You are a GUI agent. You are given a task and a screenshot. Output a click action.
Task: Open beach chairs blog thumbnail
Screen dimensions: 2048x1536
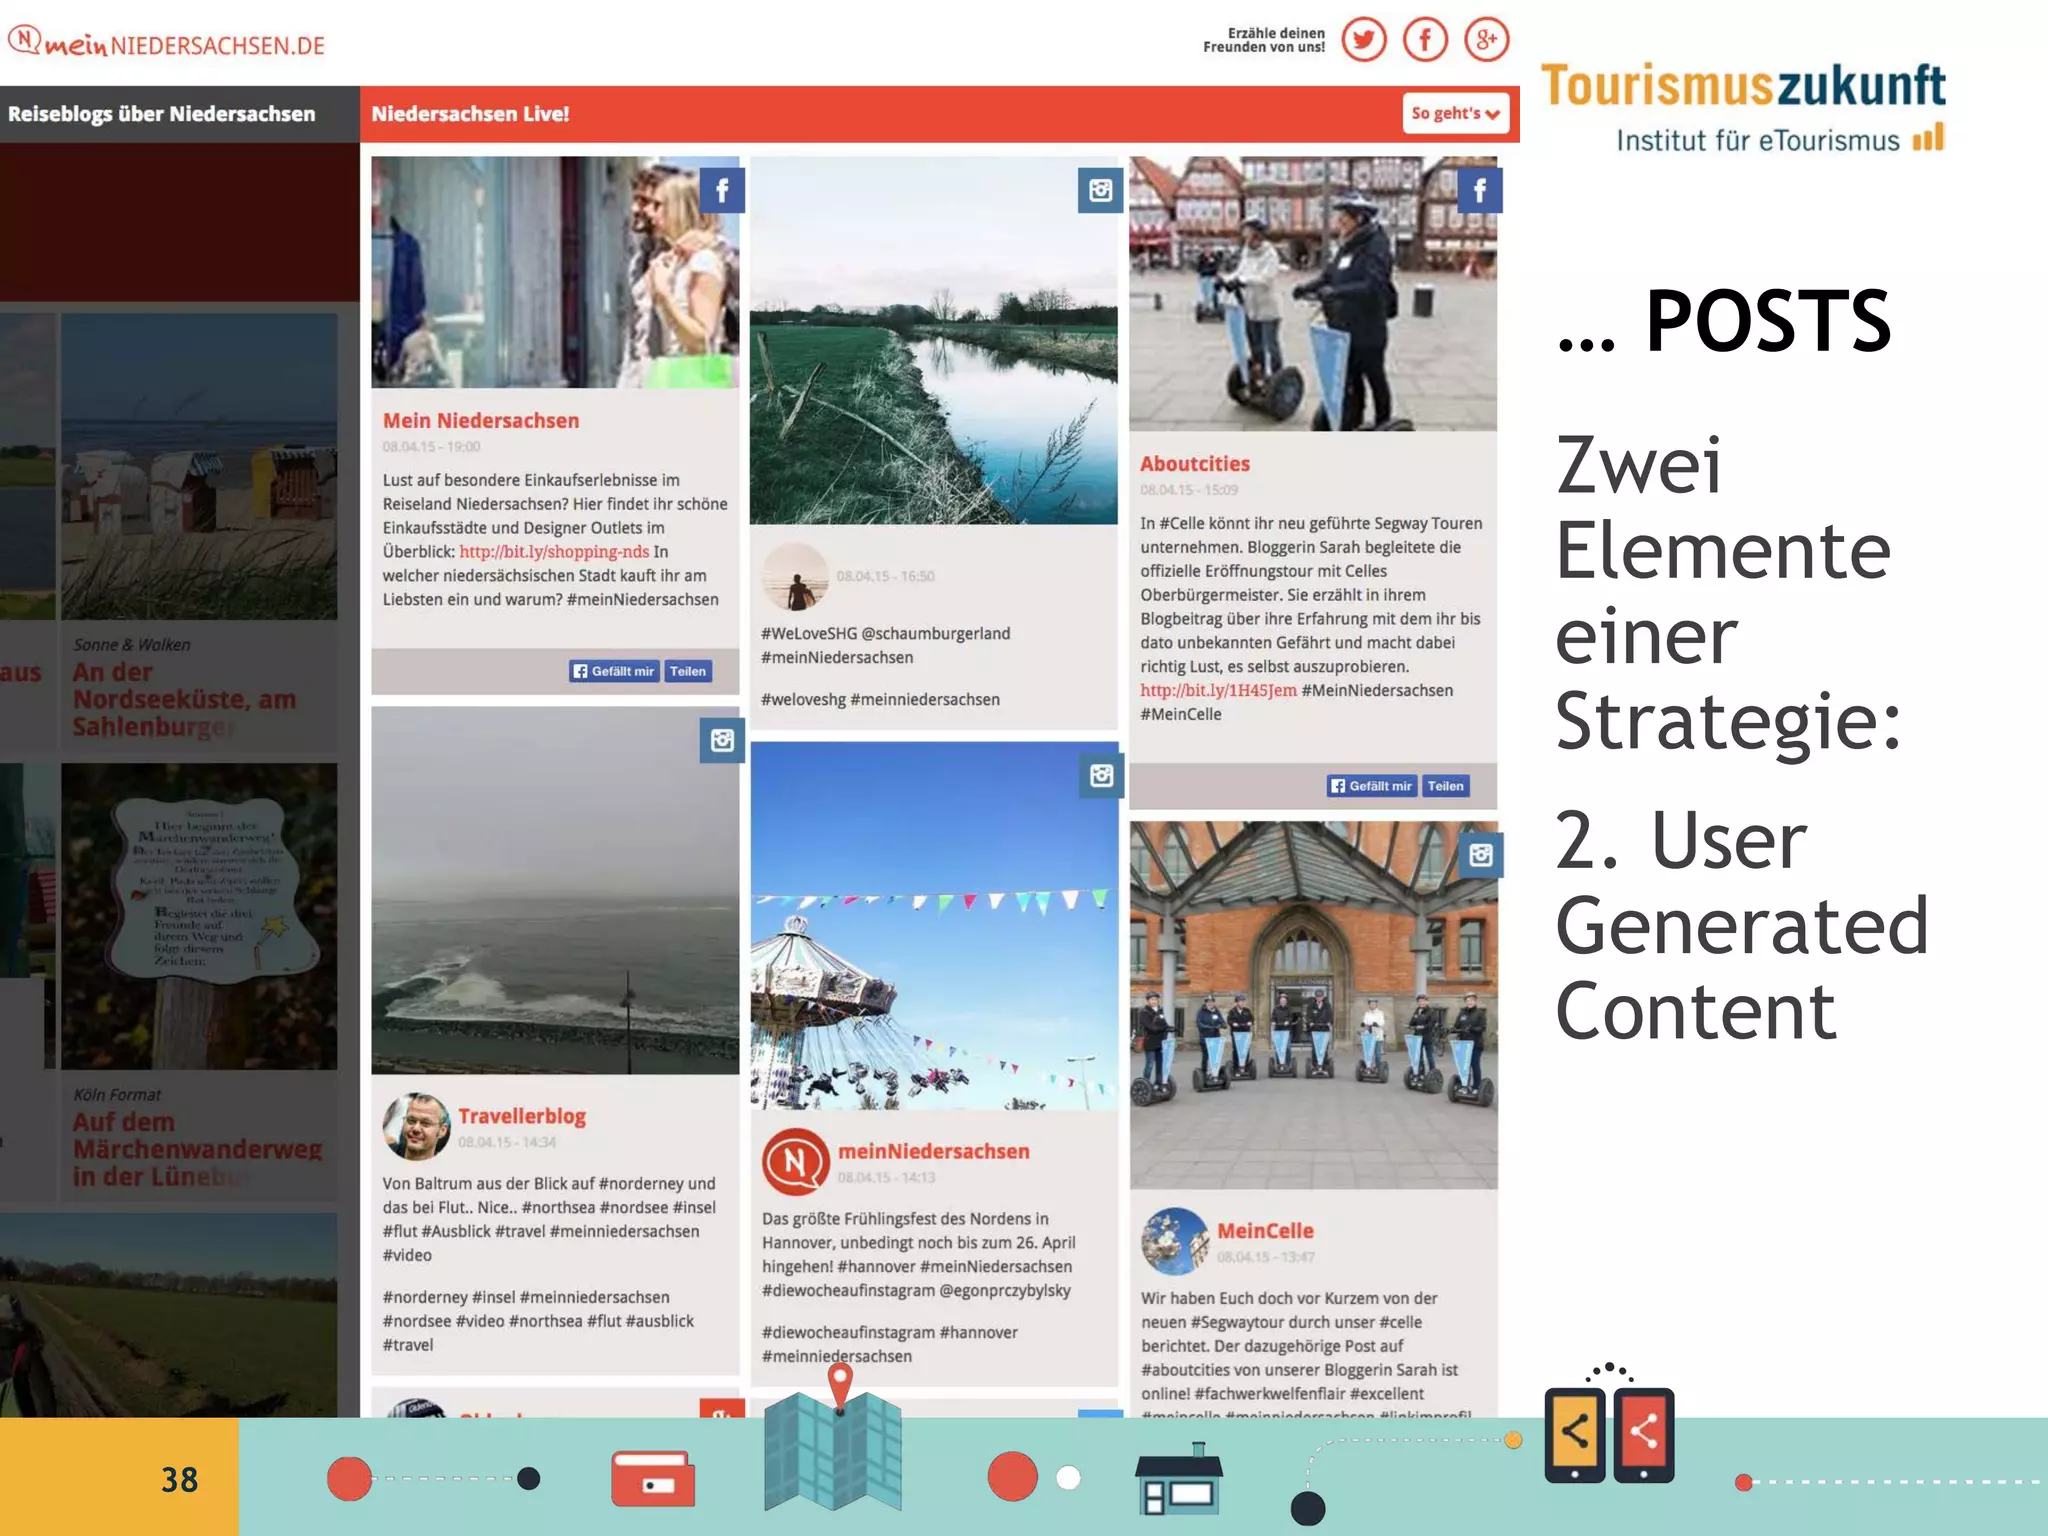199,466
